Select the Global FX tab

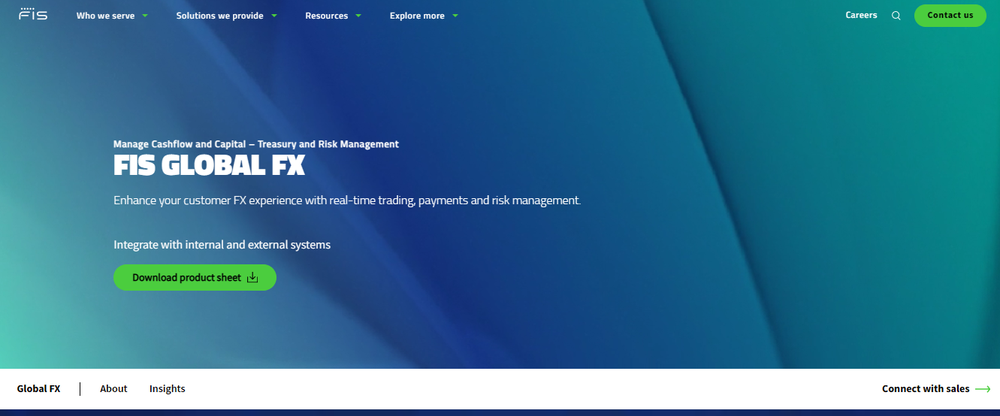[x=39, y=389]
